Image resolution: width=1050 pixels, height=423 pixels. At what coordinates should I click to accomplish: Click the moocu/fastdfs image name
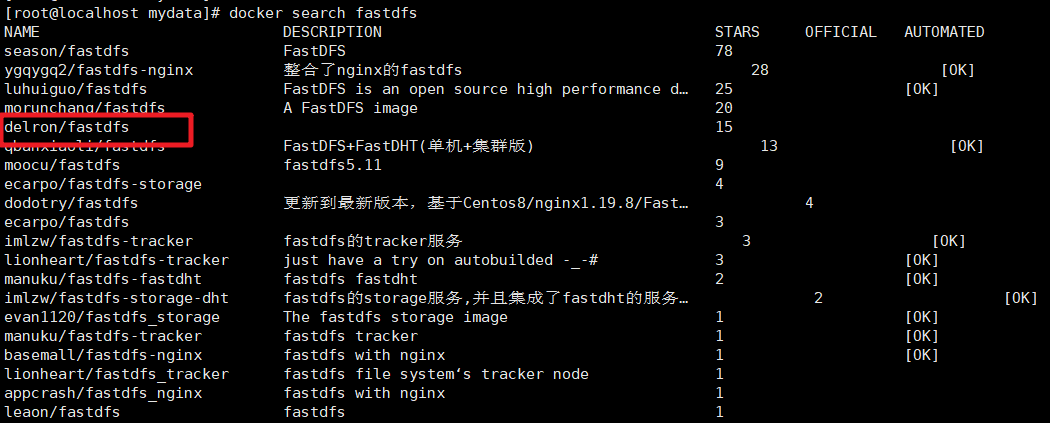pyautogui.click(x=62, y=165)
